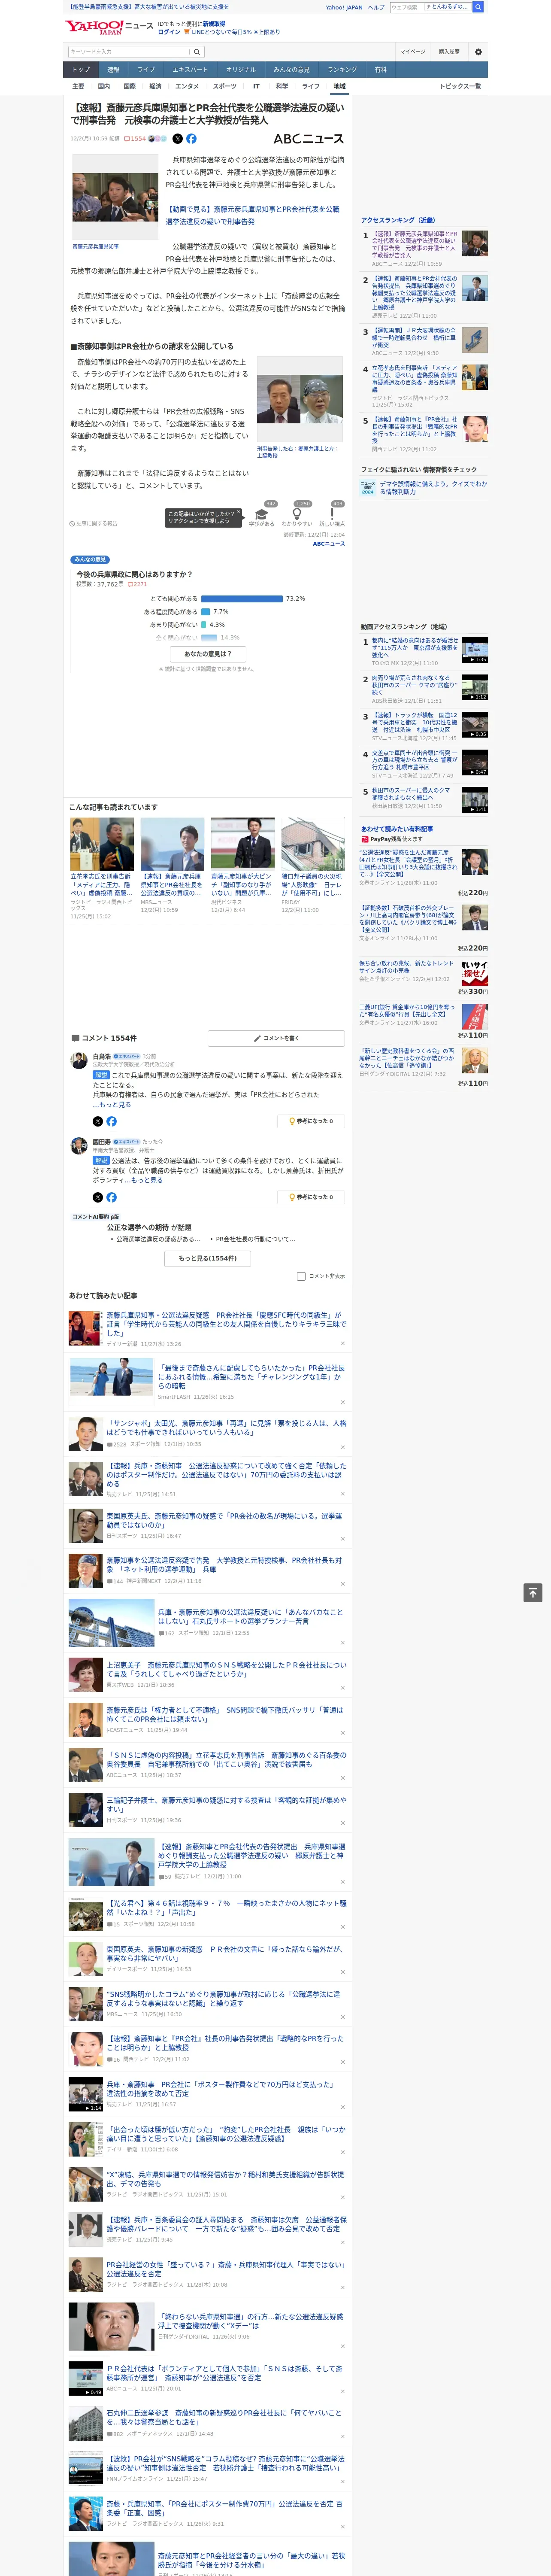Click 購入履歴 link
This screenshot has width=551, height=2576.
[x=449, y=52]
